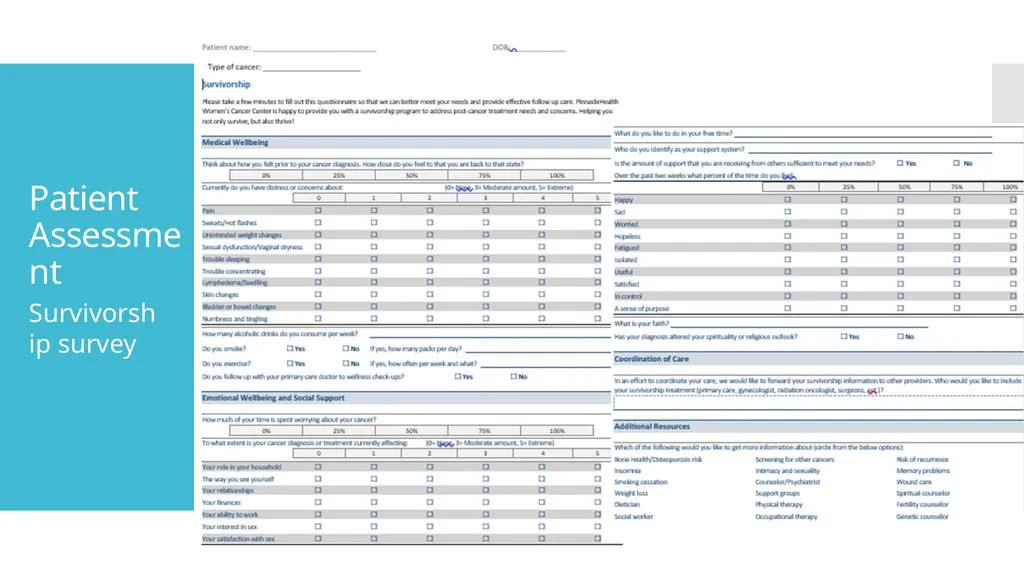Tick the Happy row checkbox under 0%
Viewport: 1024px width, 575px height.
pyautogui.click(x=788, y=200)
